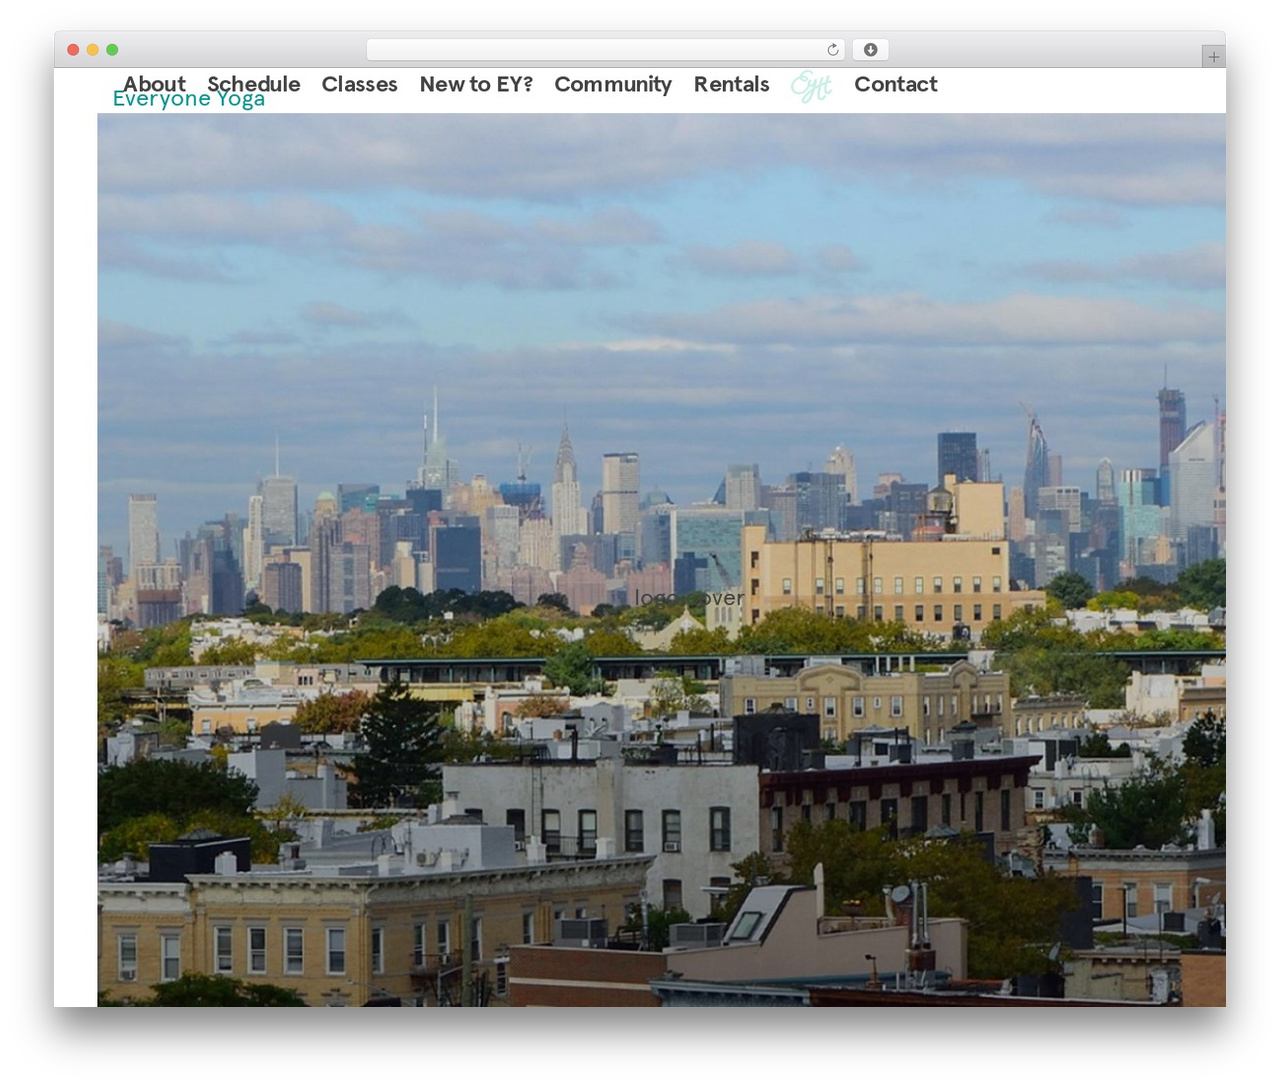Click the Everyone Yoga site title
The width and height of the screenshot is (1280, 1084).
189,99
